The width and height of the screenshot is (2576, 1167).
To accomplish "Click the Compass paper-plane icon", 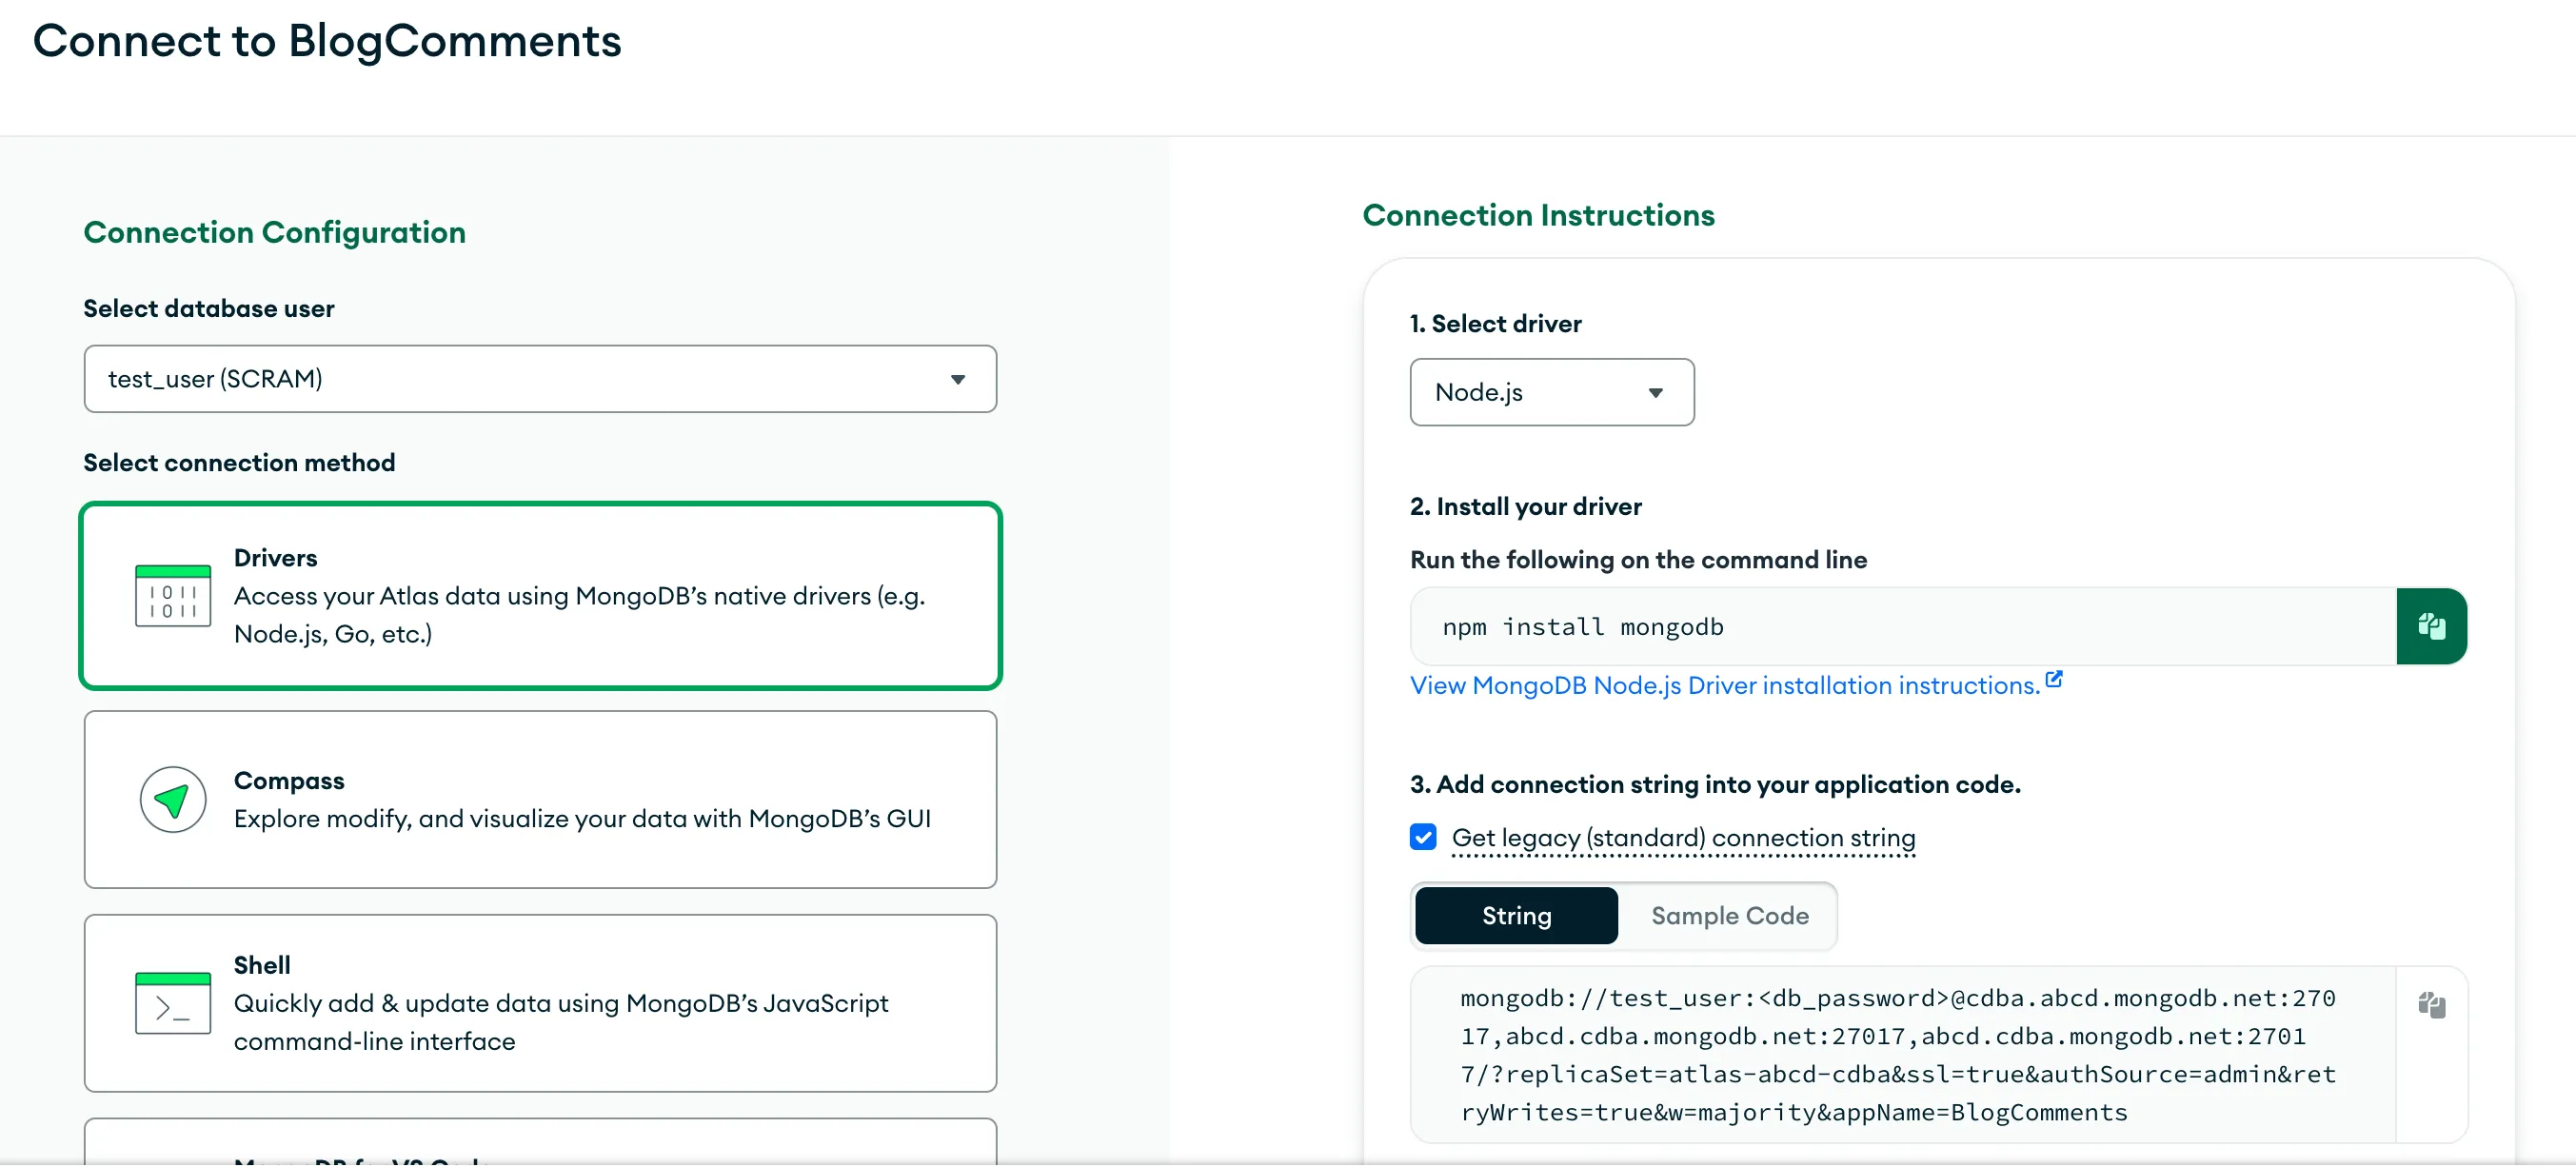I will pyautogui.click(x=173, y=801).
